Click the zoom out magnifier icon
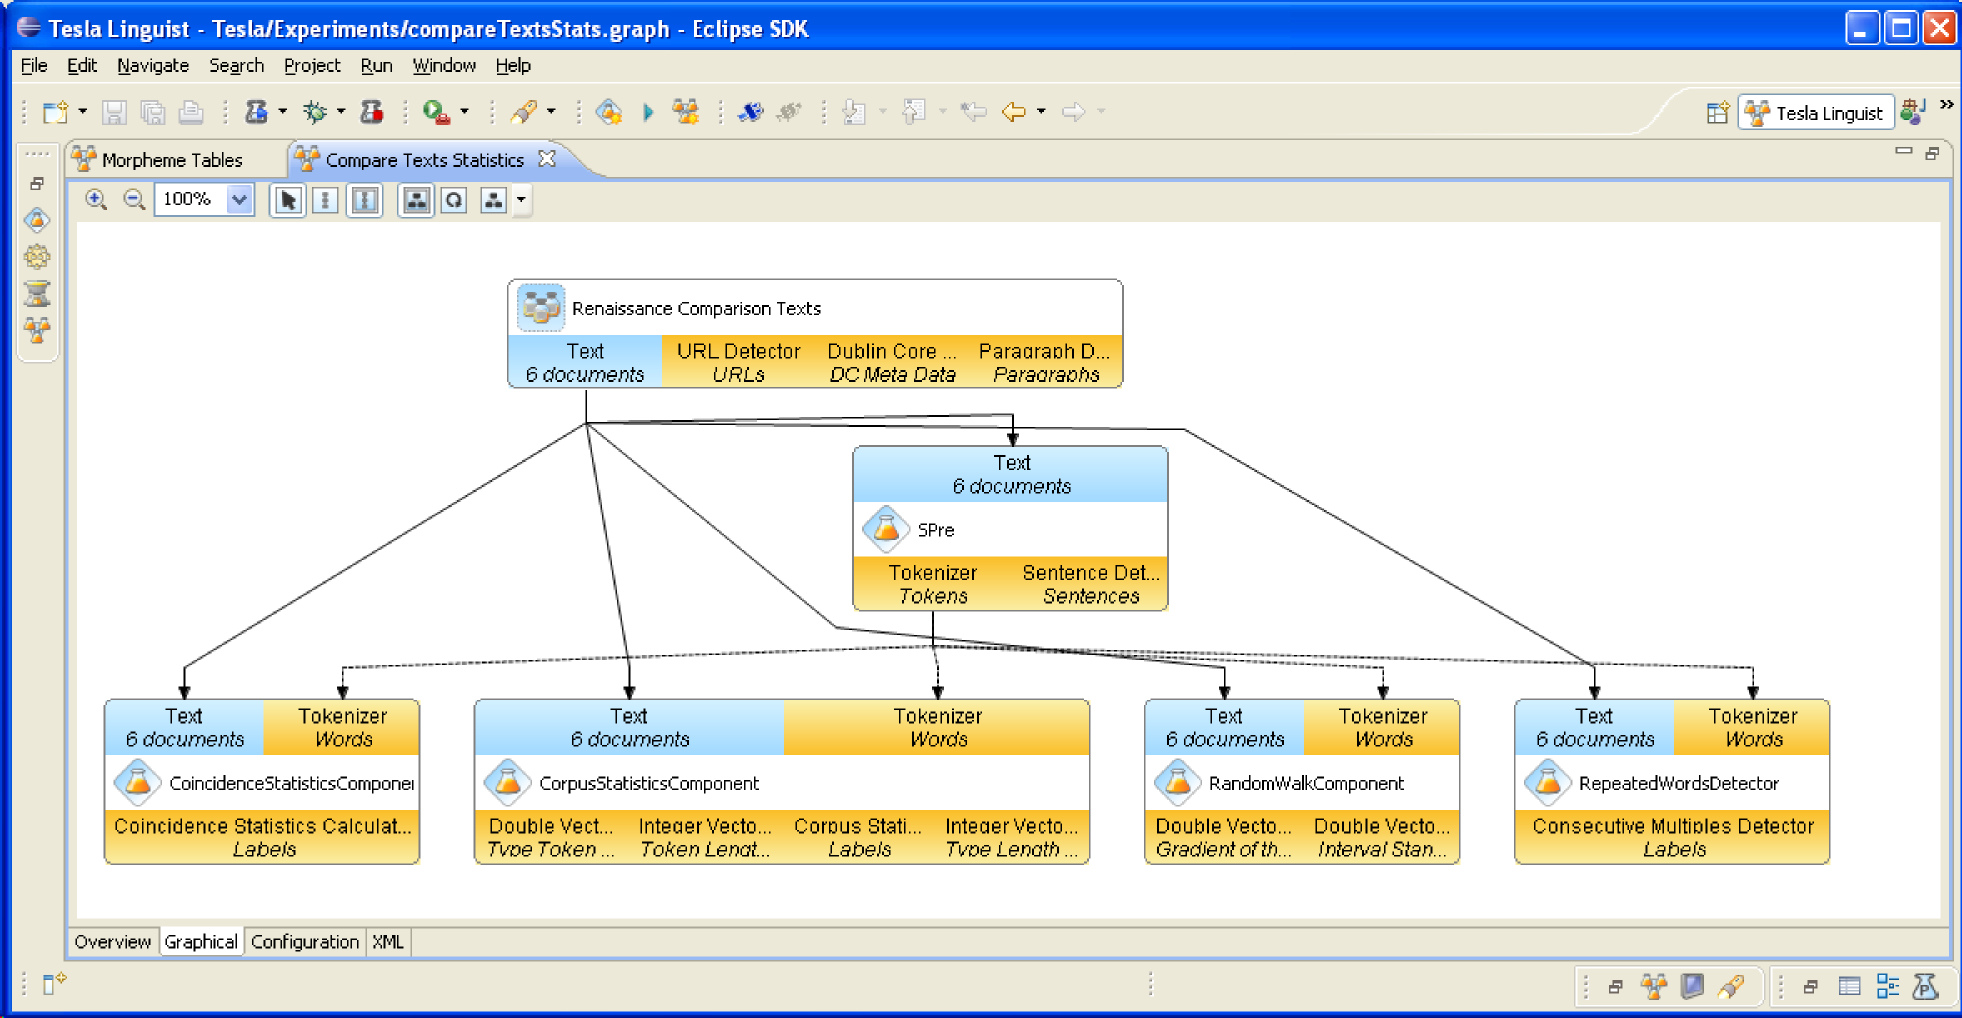The width and height of the screenshot is (1962, 1018). tap(133, 199)
